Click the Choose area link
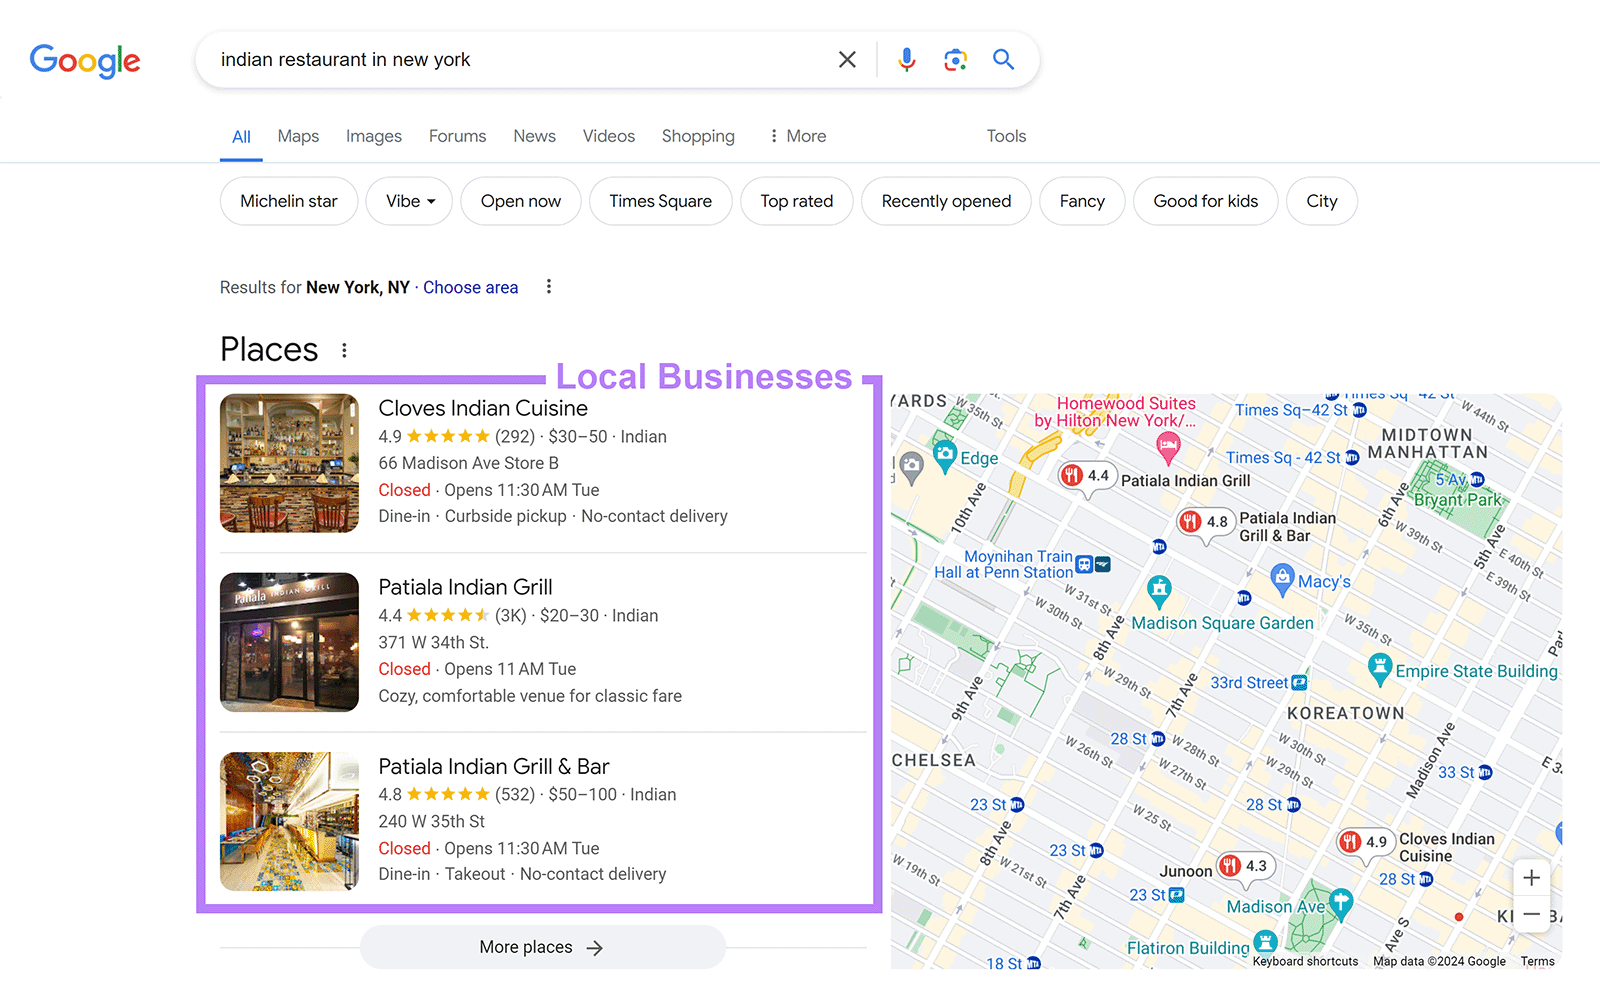 (470, 287)
